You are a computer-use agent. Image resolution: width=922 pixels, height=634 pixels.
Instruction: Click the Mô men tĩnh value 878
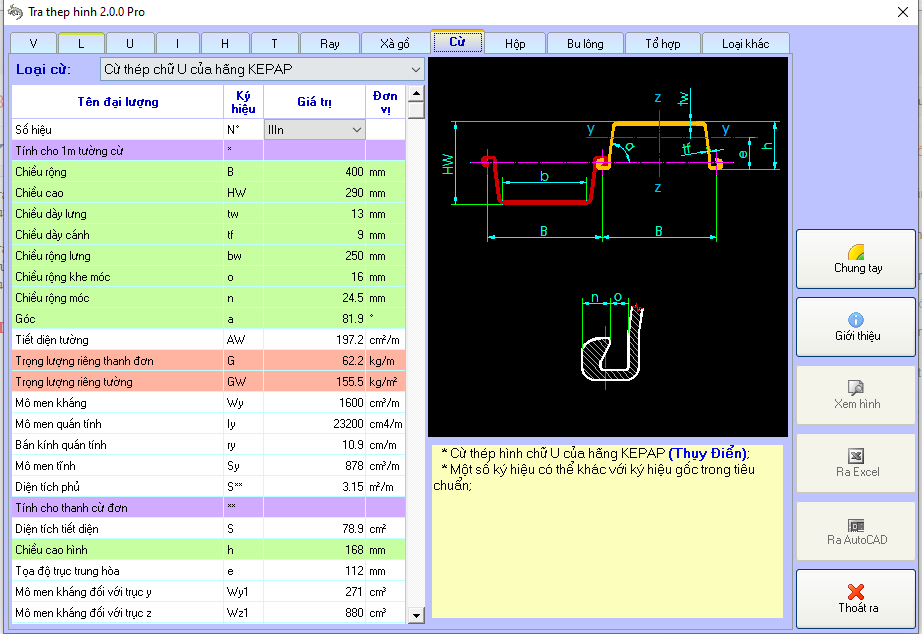tap(315, 466)
